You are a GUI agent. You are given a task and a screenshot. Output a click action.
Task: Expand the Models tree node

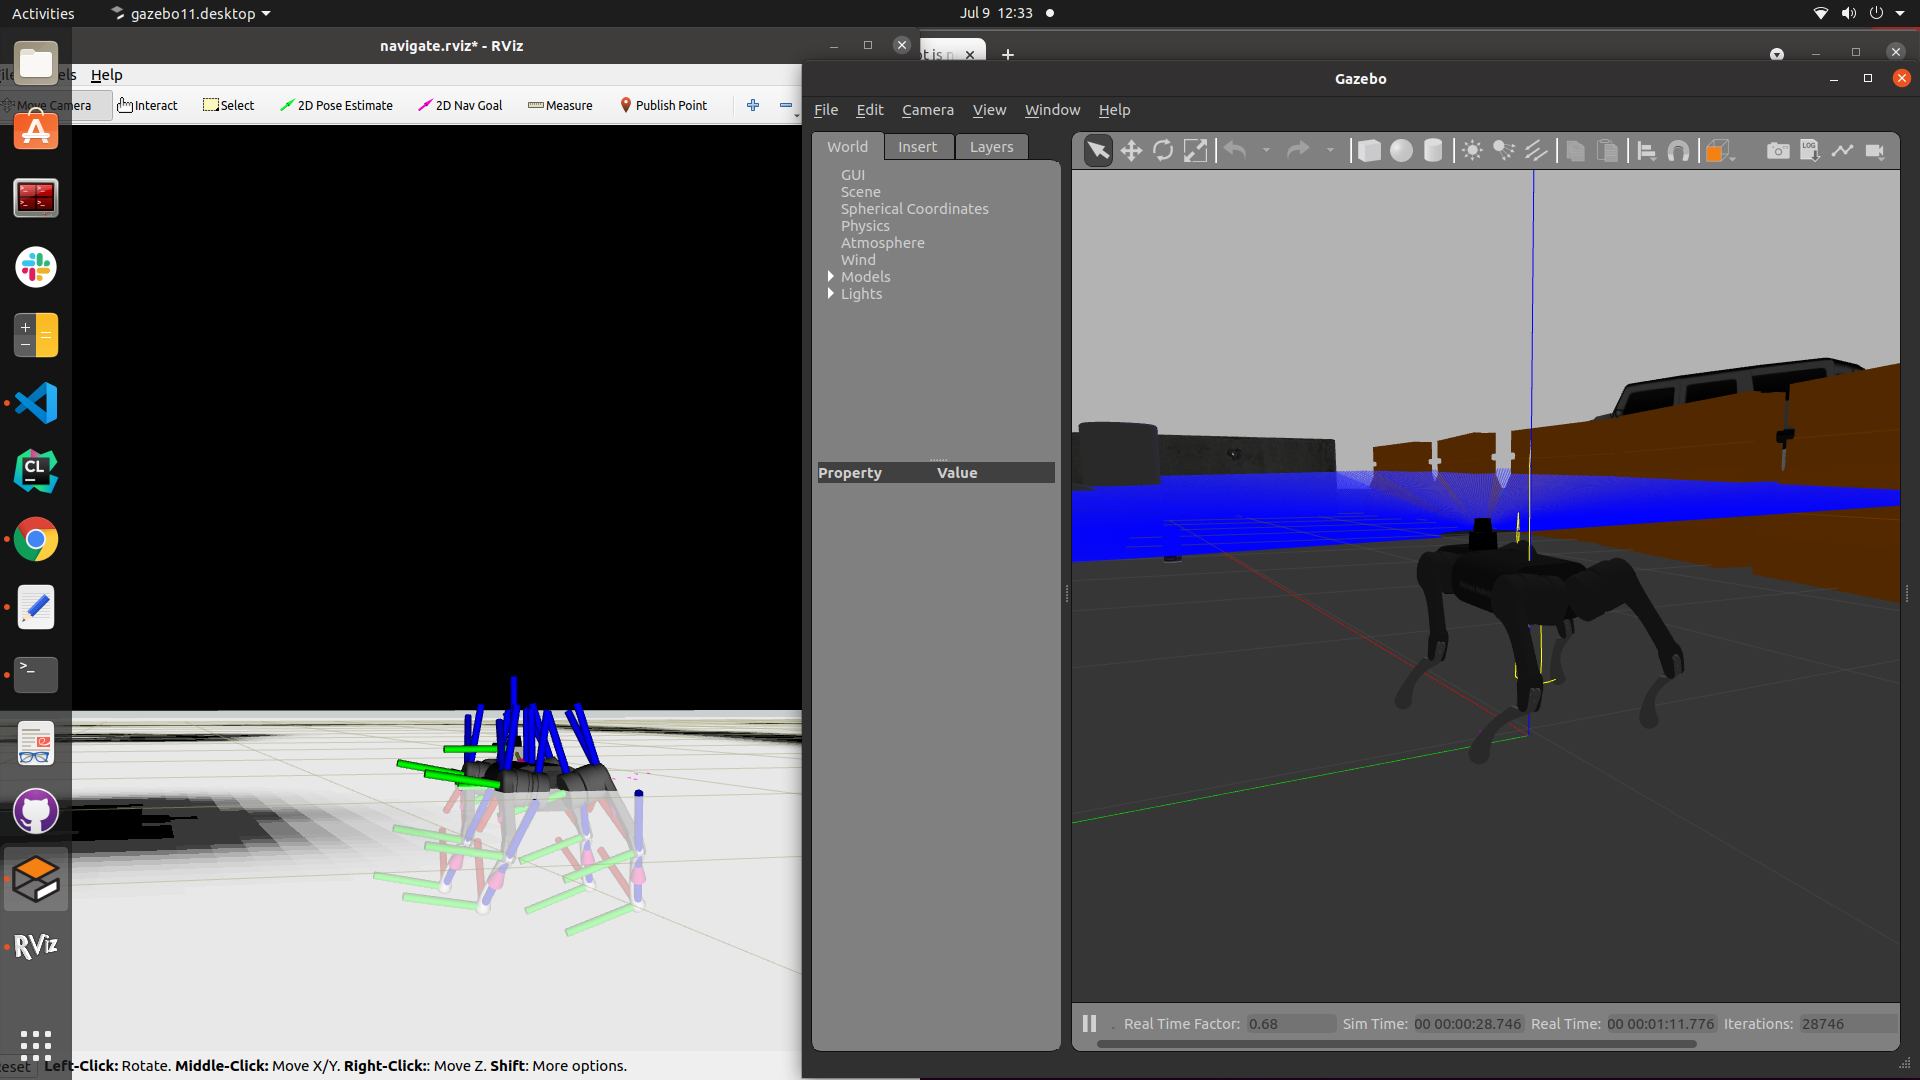[x=830, y=277]
